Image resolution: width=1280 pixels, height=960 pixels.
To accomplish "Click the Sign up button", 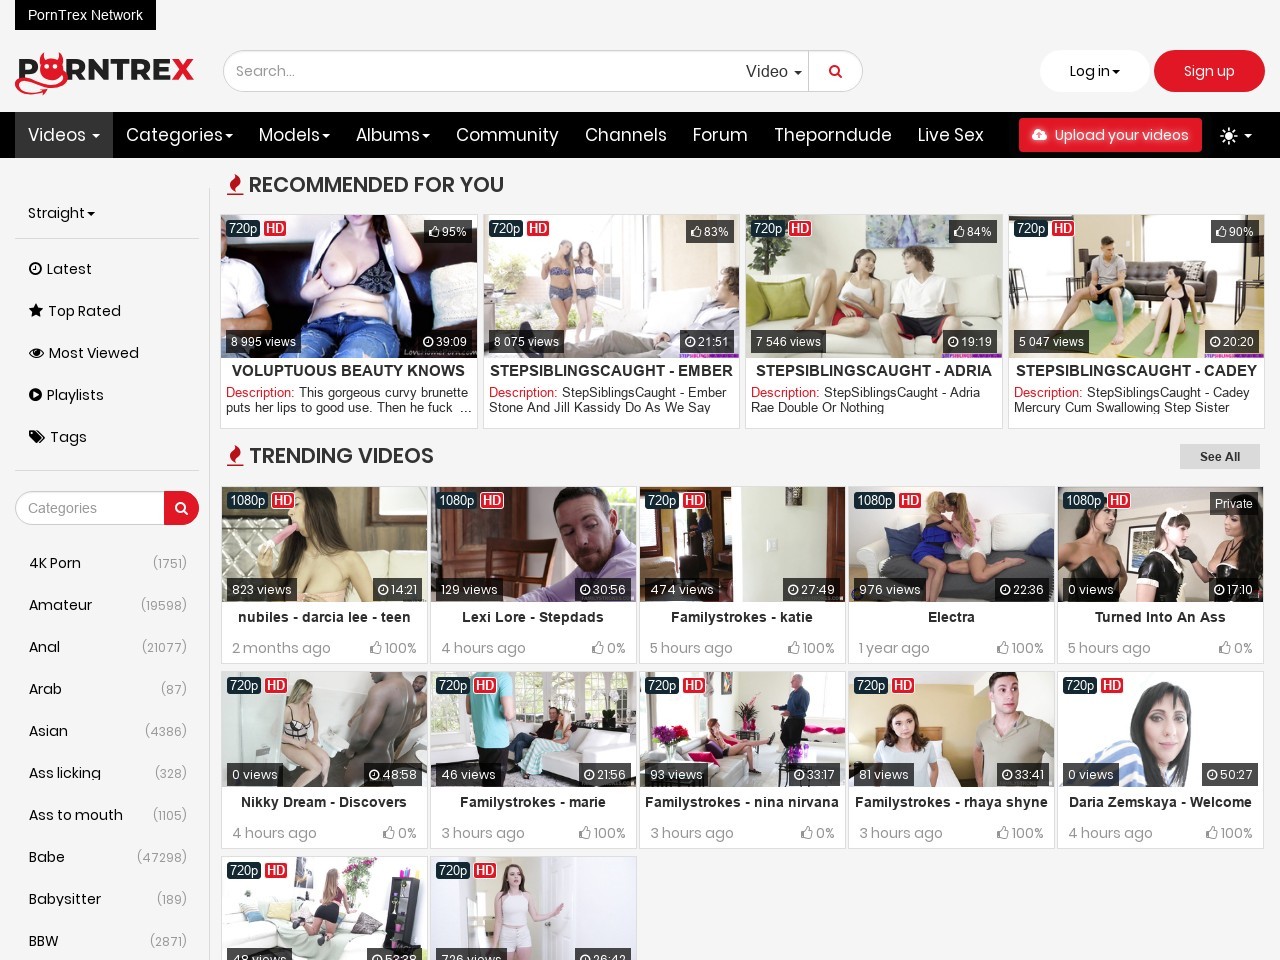I will (x=1208, y=71).
